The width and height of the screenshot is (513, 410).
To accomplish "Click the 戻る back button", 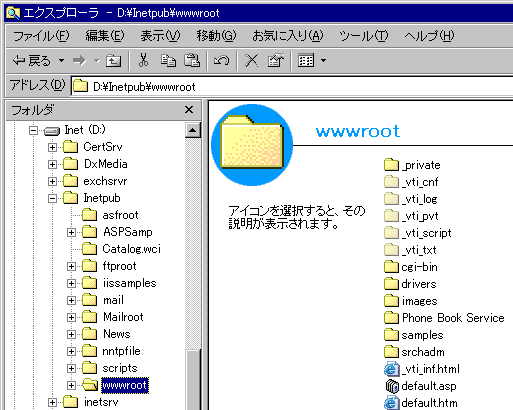I will (32, 61).
